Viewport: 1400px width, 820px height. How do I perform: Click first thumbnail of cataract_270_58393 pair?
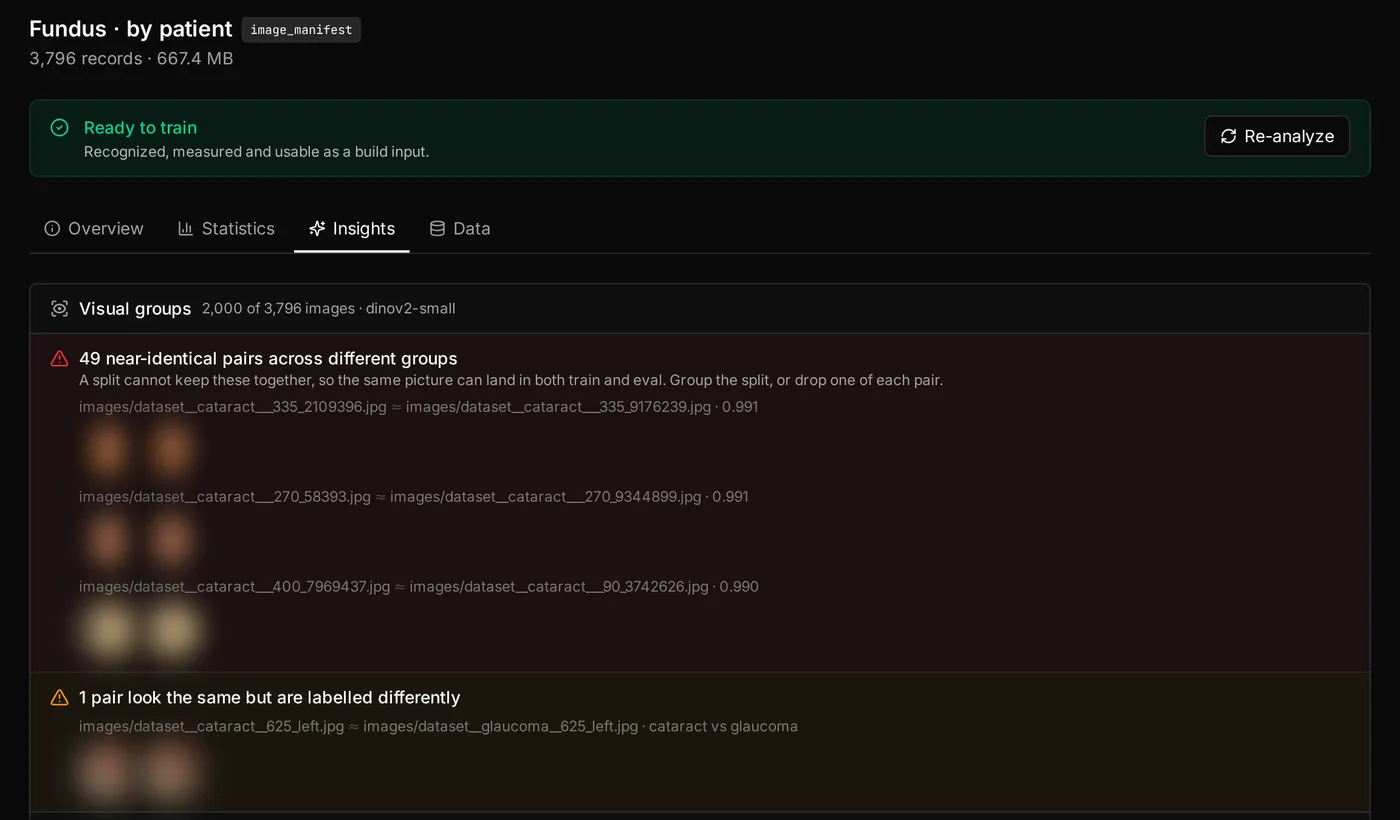[108, 540]
